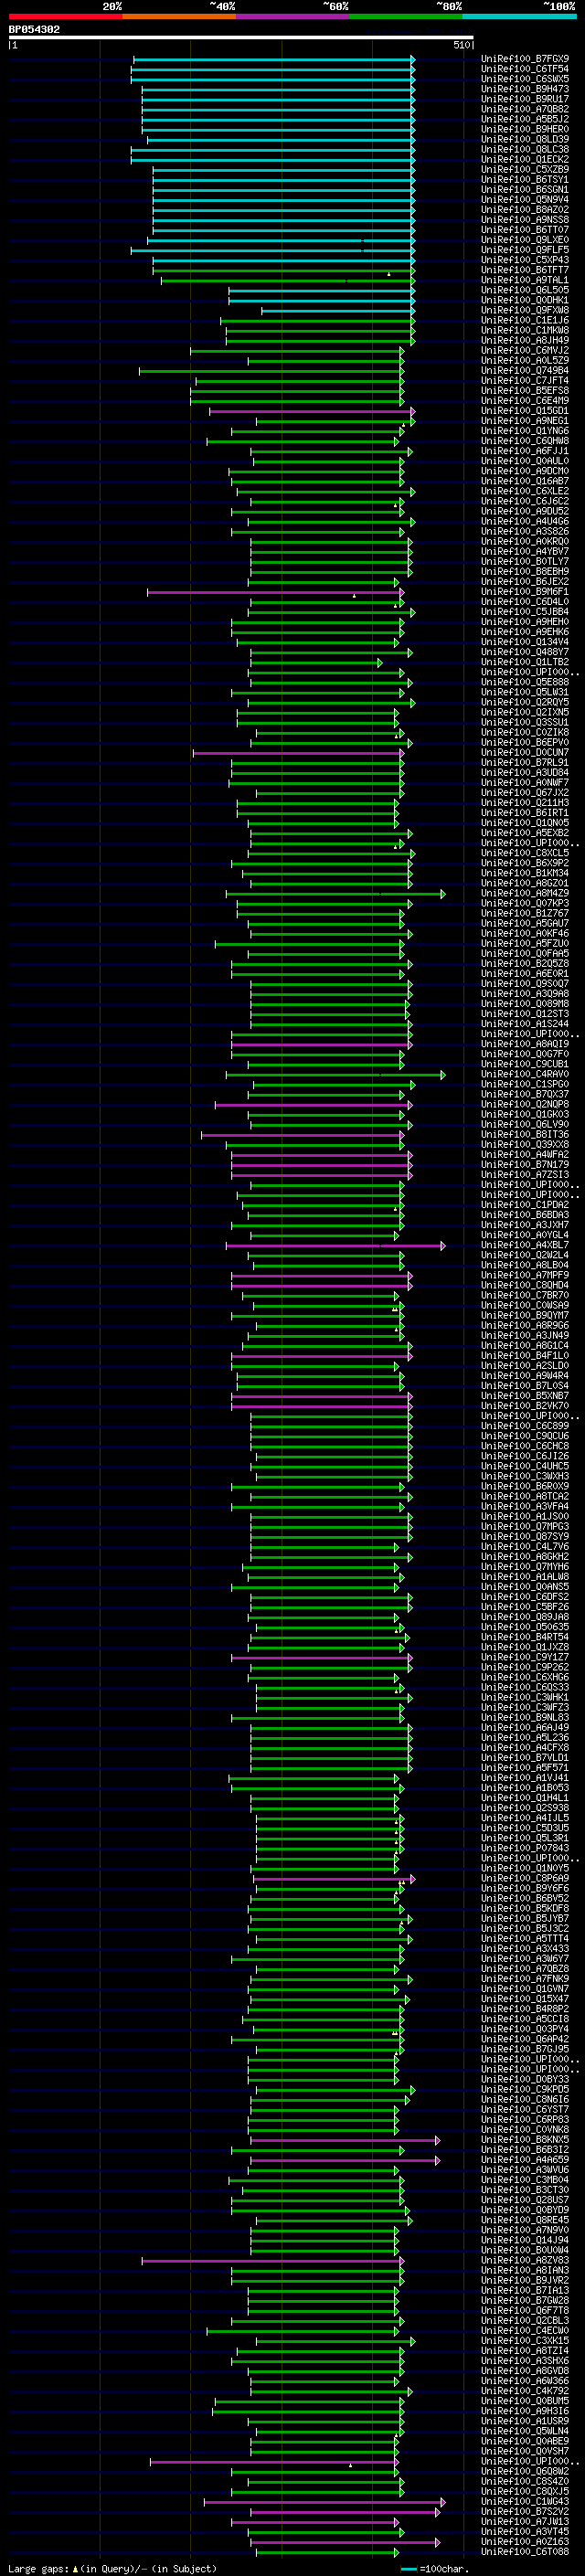Select UniRef100_Q5N9V4 label
The width and height of the screenshot is (585, 2576).
525,200
